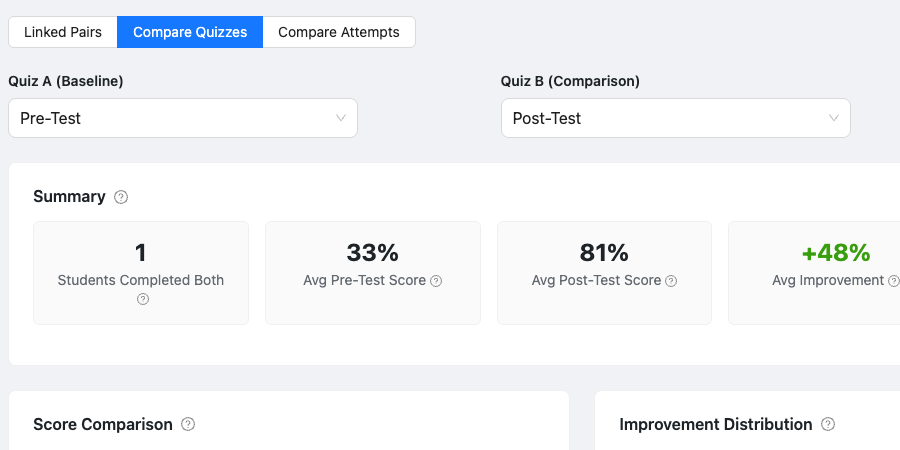The width and height of the screenshot is (900, 450).
Task: Click the Pre-Test dropdown chevron arrow
Action: [x=341, y=118]
